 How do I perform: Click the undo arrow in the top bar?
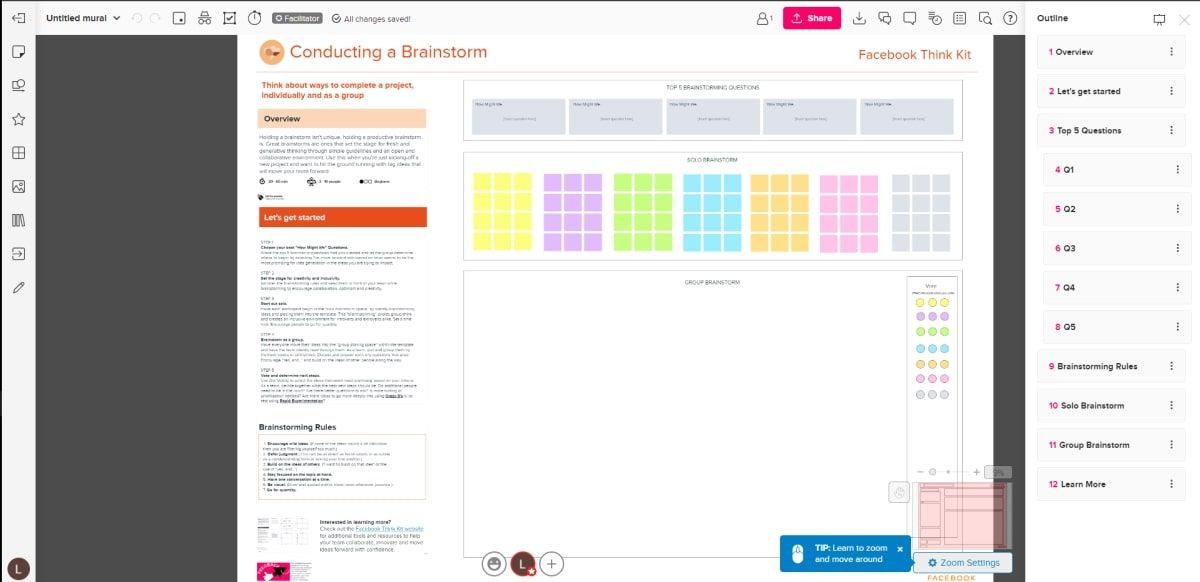click(x=137, y=18)
